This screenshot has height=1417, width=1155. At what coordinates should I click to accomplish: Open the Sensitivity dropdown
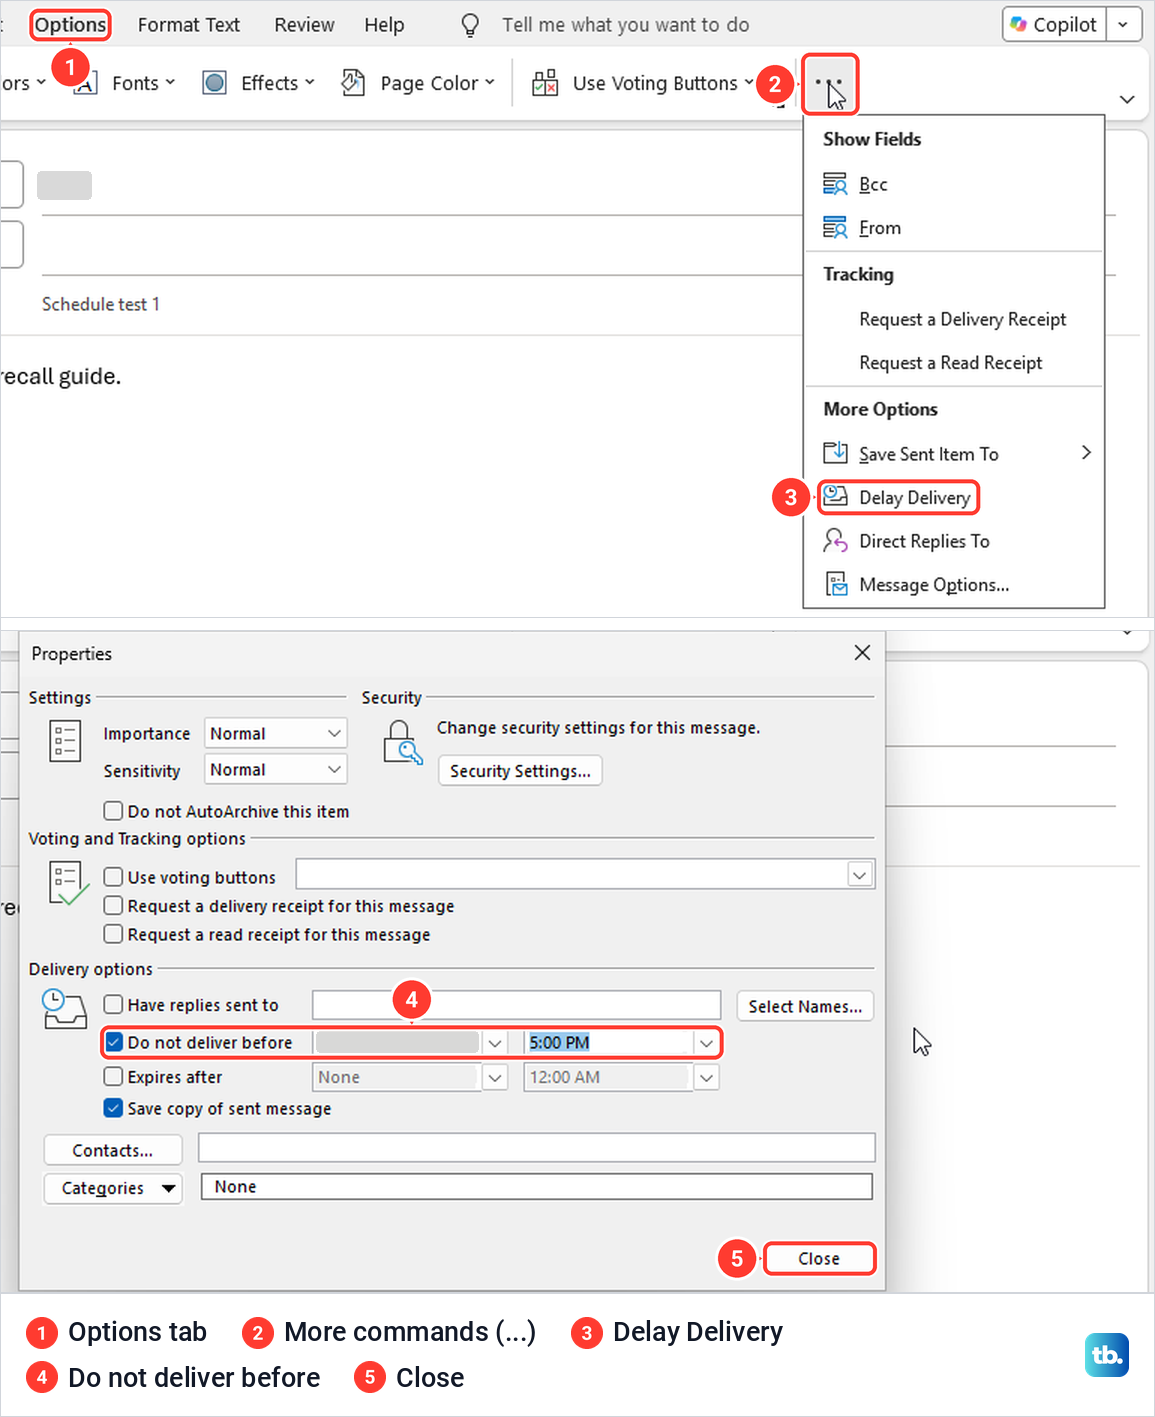coord(276,769)
